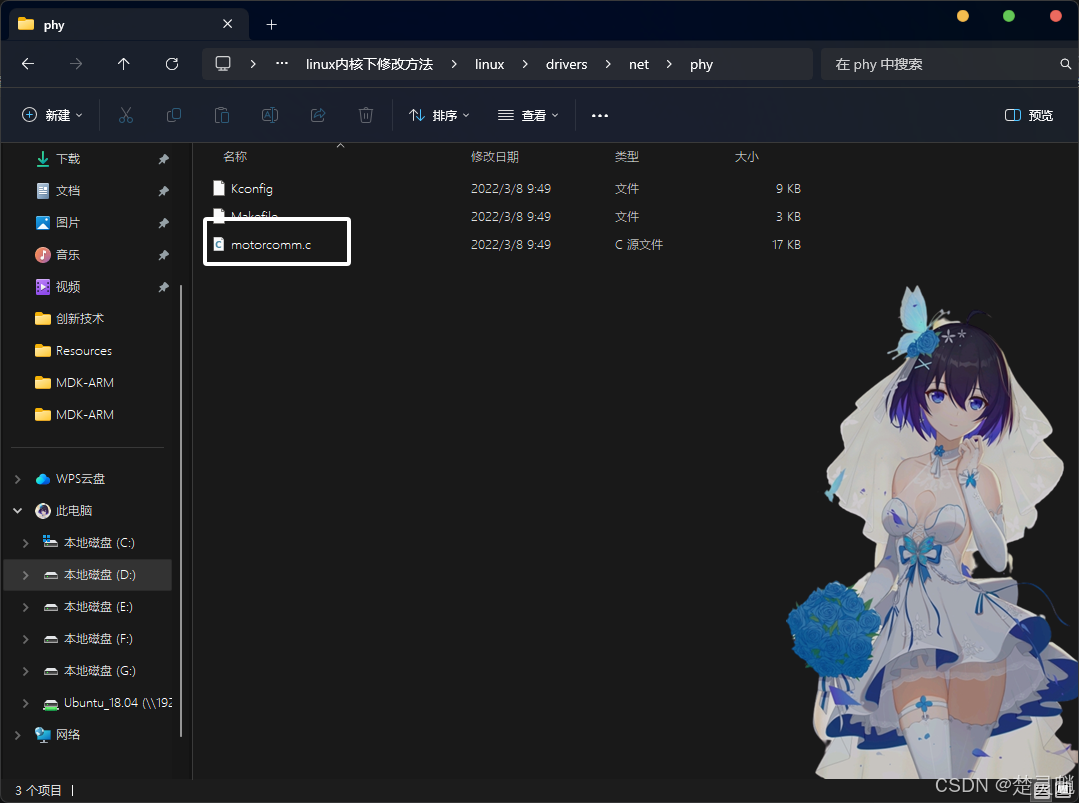The width and height of the screenshot is (1079, 803).
Task: Select the motorcomm.c file
Action: (x=271, y=244)
